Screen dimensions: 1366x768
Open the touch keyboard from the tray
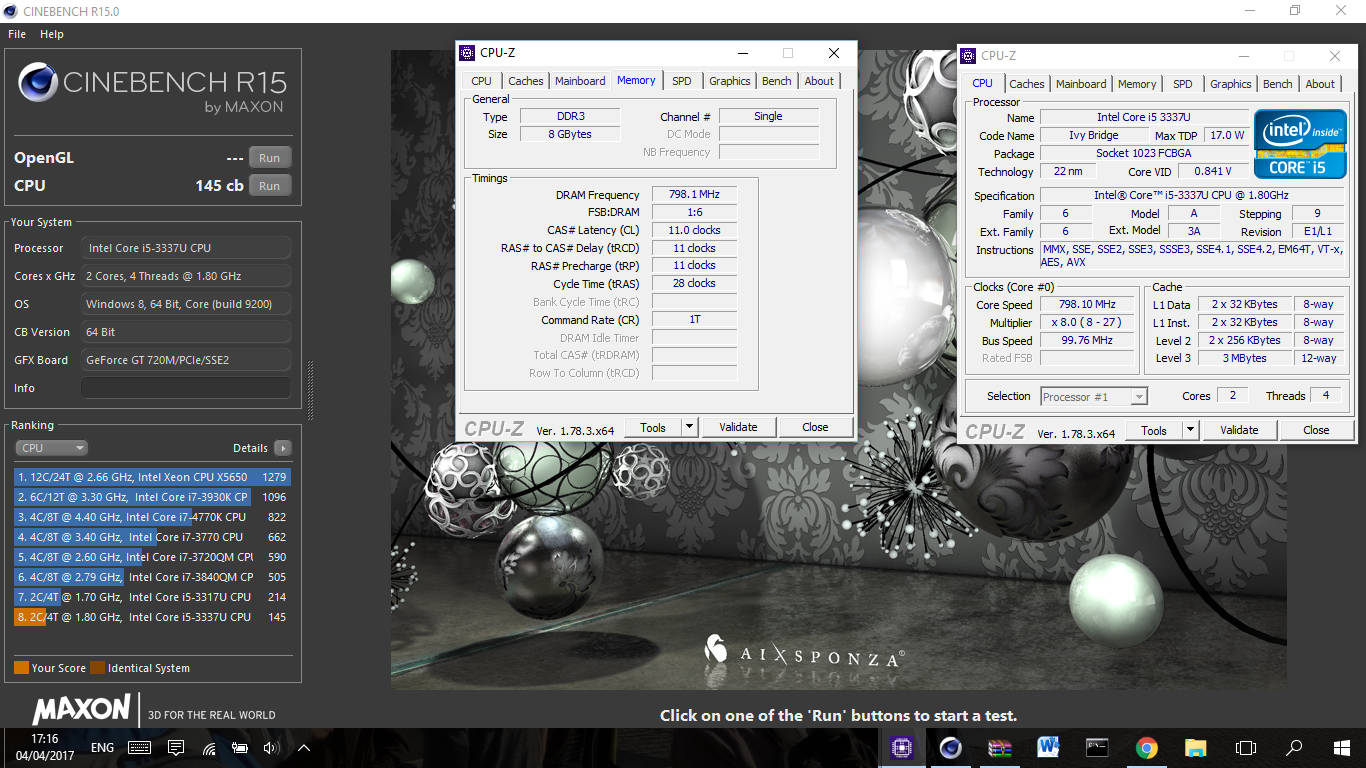pos(139,747)
